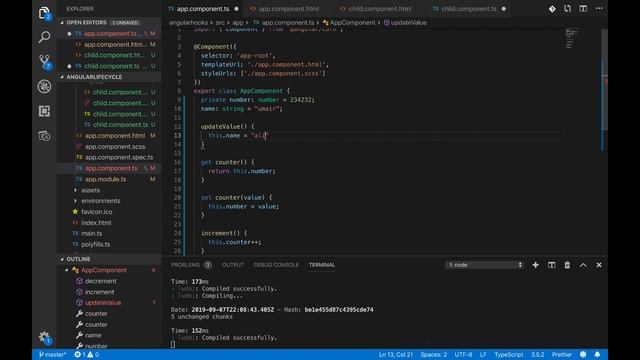Close the terminal panel
This screenshot has height=360, width=640.
pos(599,265)
